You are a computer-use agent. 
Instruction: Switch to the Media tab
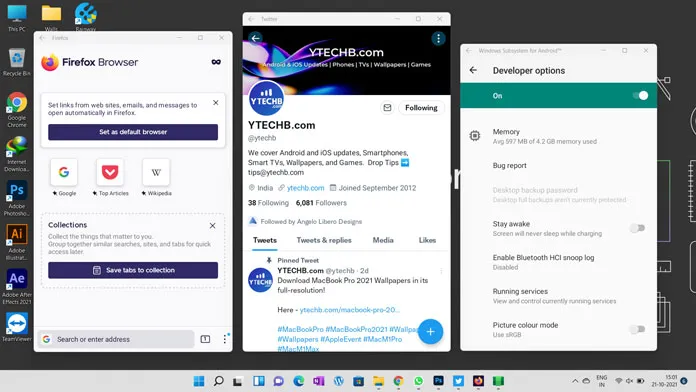383,240
